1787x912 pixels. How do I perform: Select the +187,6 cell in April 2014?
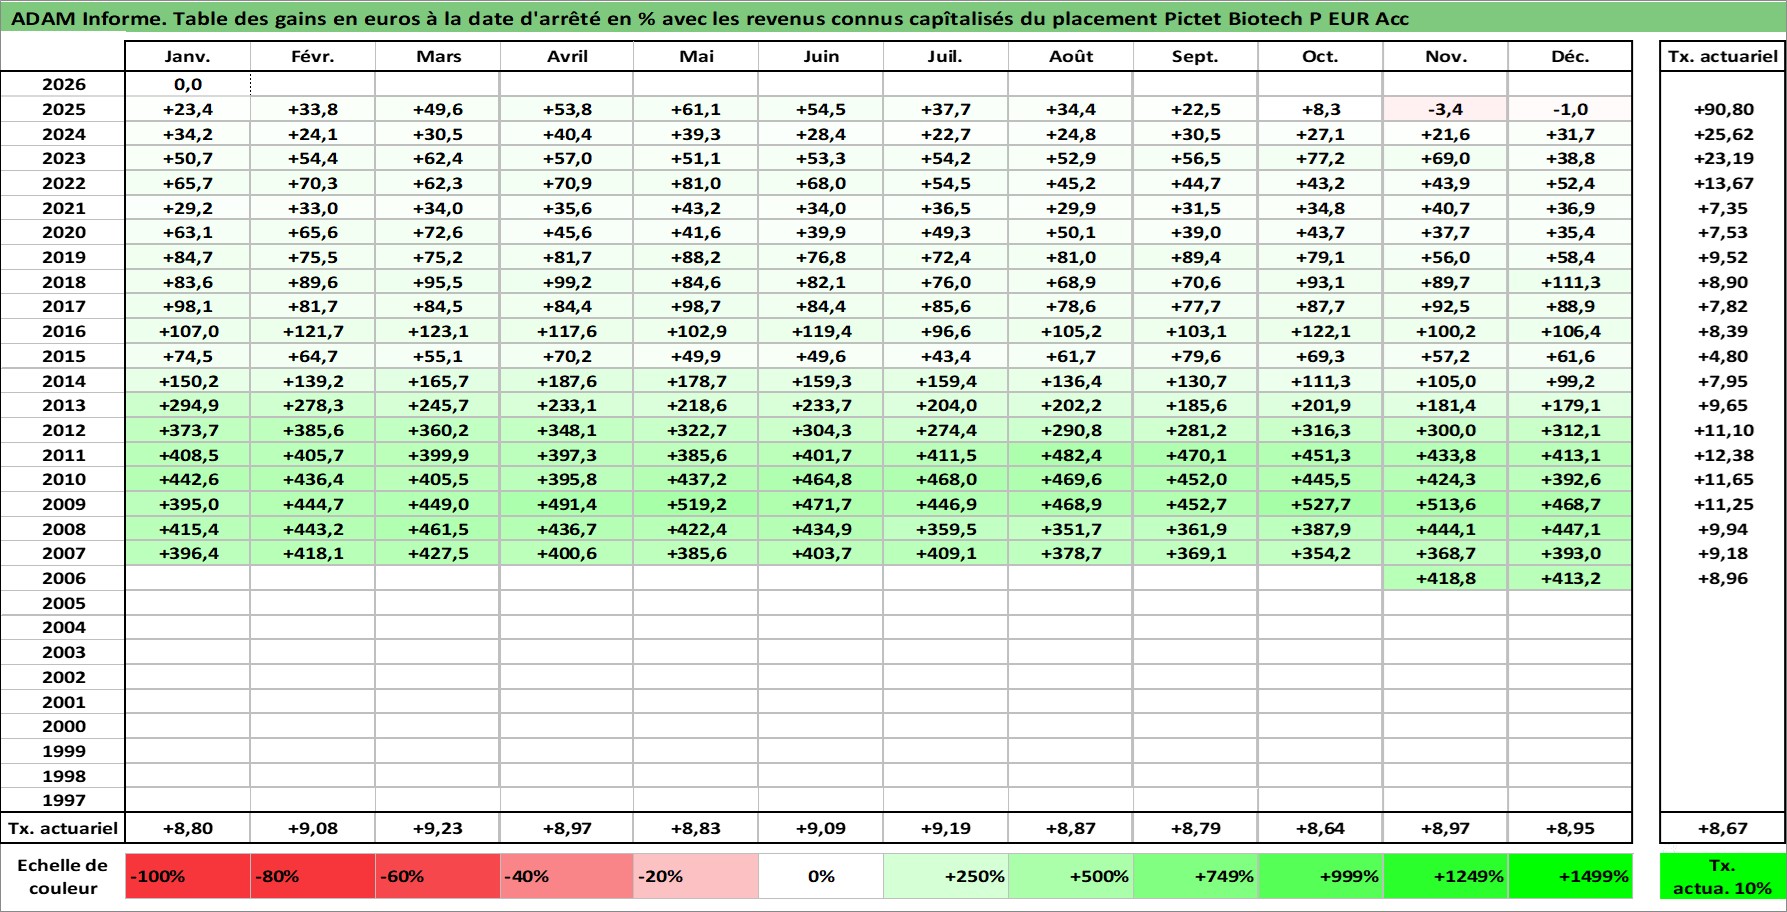point(567,381)
